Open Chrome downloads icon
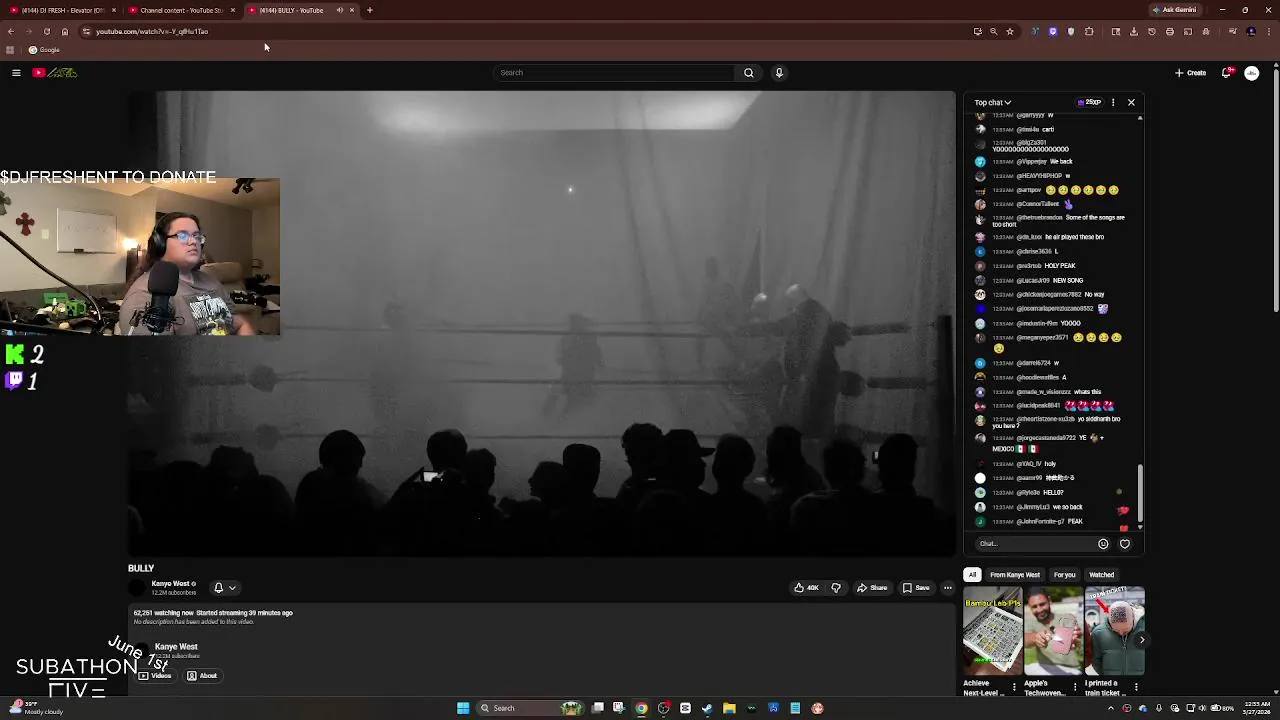Screen dimensions: 1280x720 (1134, 31)
